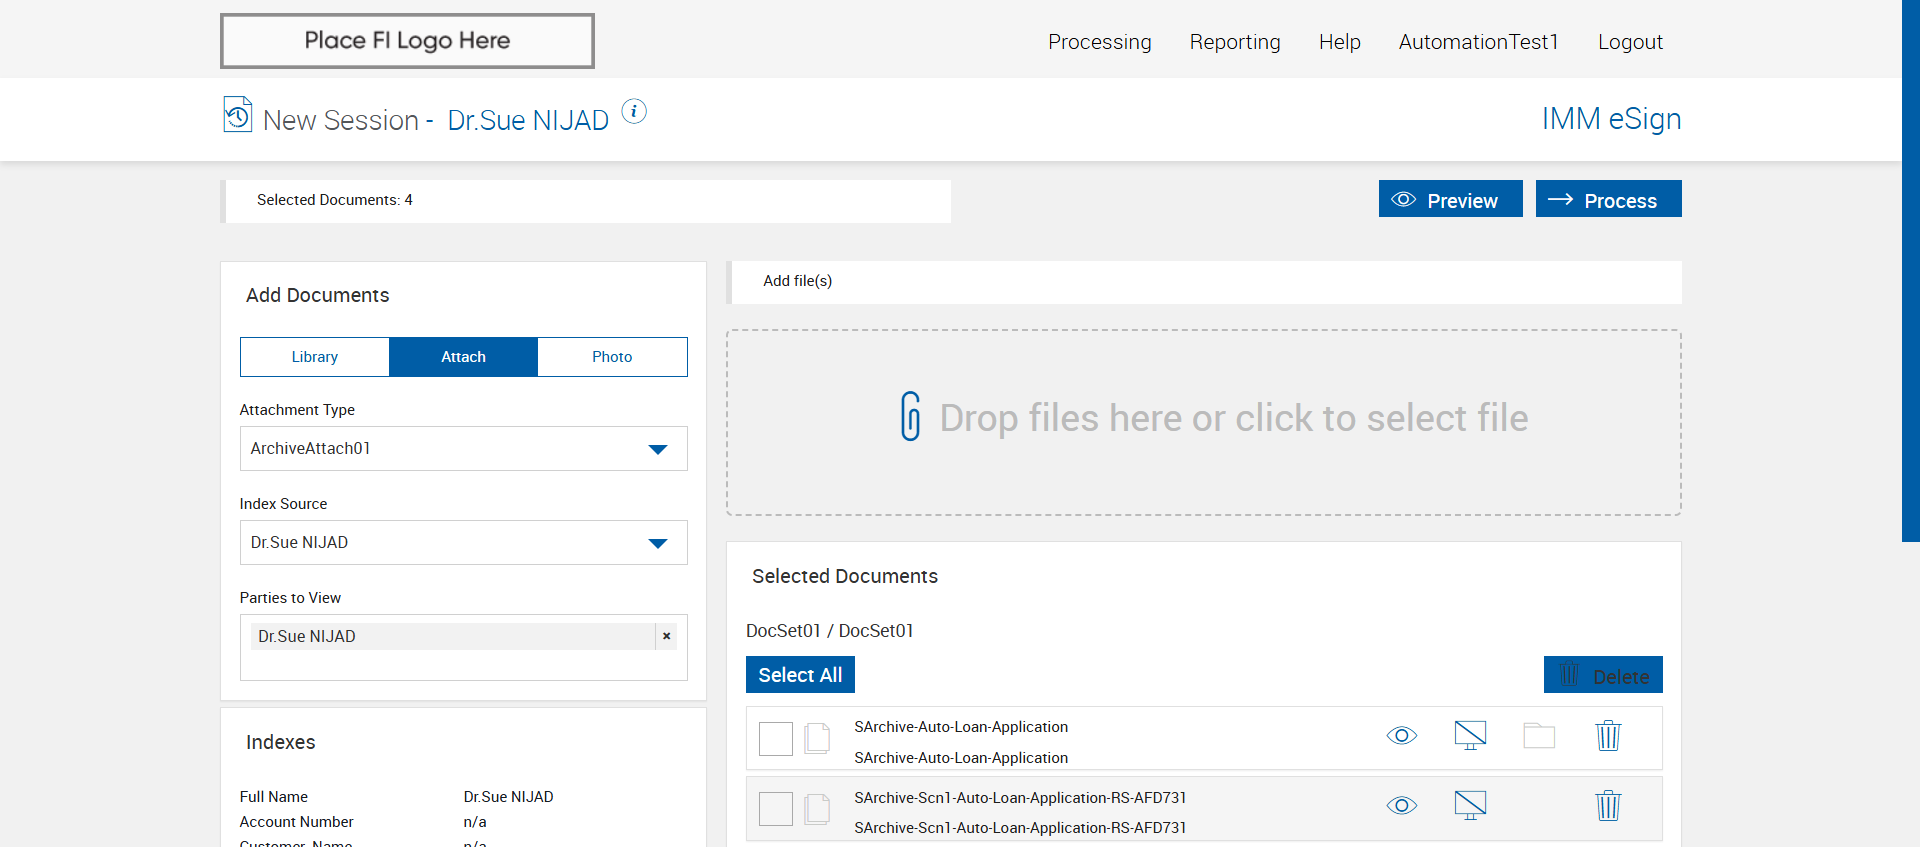The width and height of the screenshot is (1920, 847).
Task: Click the Select All button
Action: pos(800,675)
